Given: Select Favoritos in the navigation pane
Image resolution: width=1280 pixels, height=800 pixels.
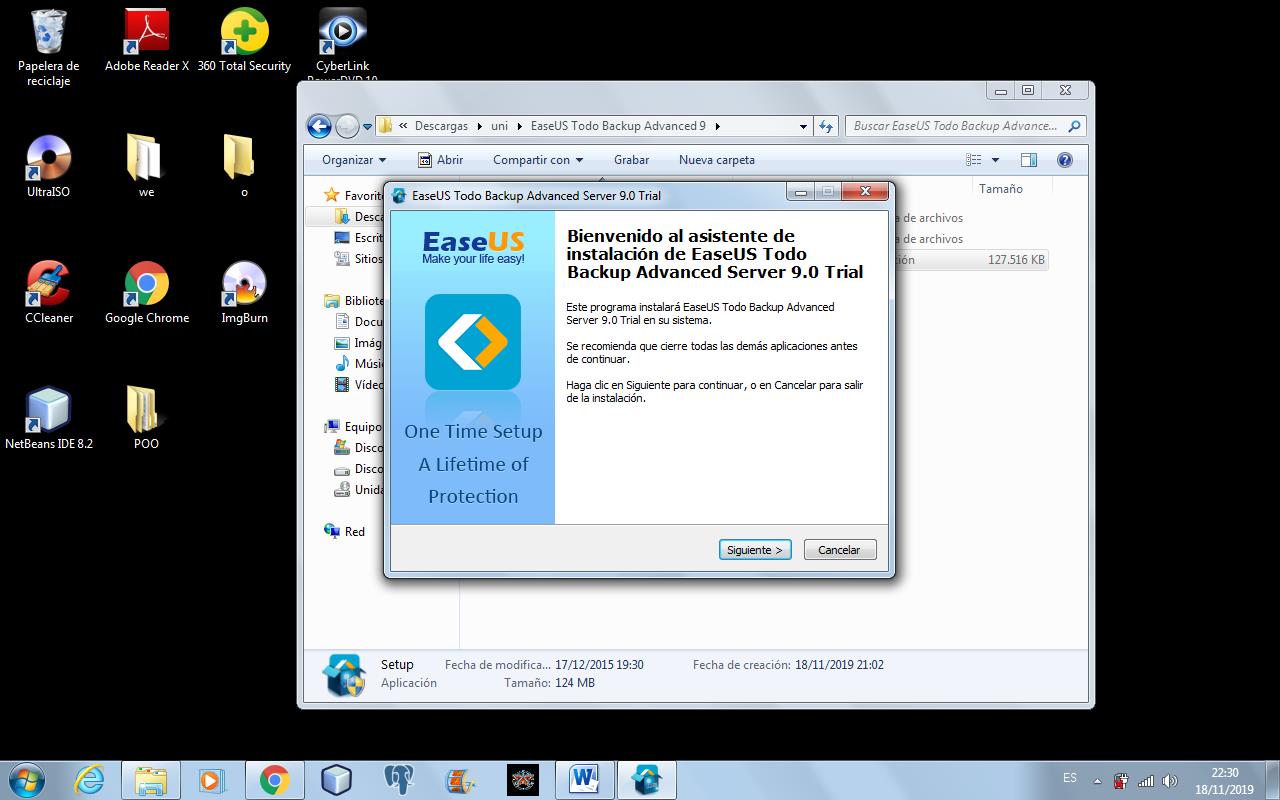Looking at the screenshot, I should (x=354, y=196).
